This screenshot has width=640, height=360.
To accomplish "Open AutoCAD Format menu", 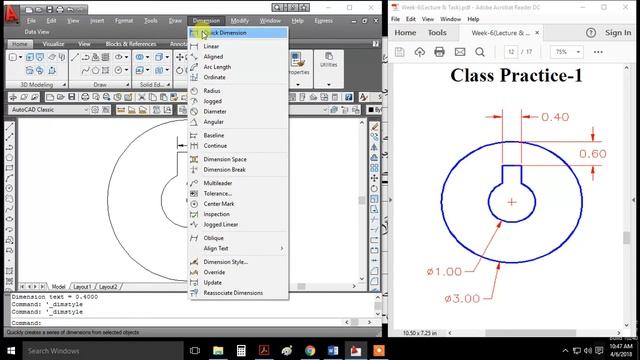I will tap(124, 21).
